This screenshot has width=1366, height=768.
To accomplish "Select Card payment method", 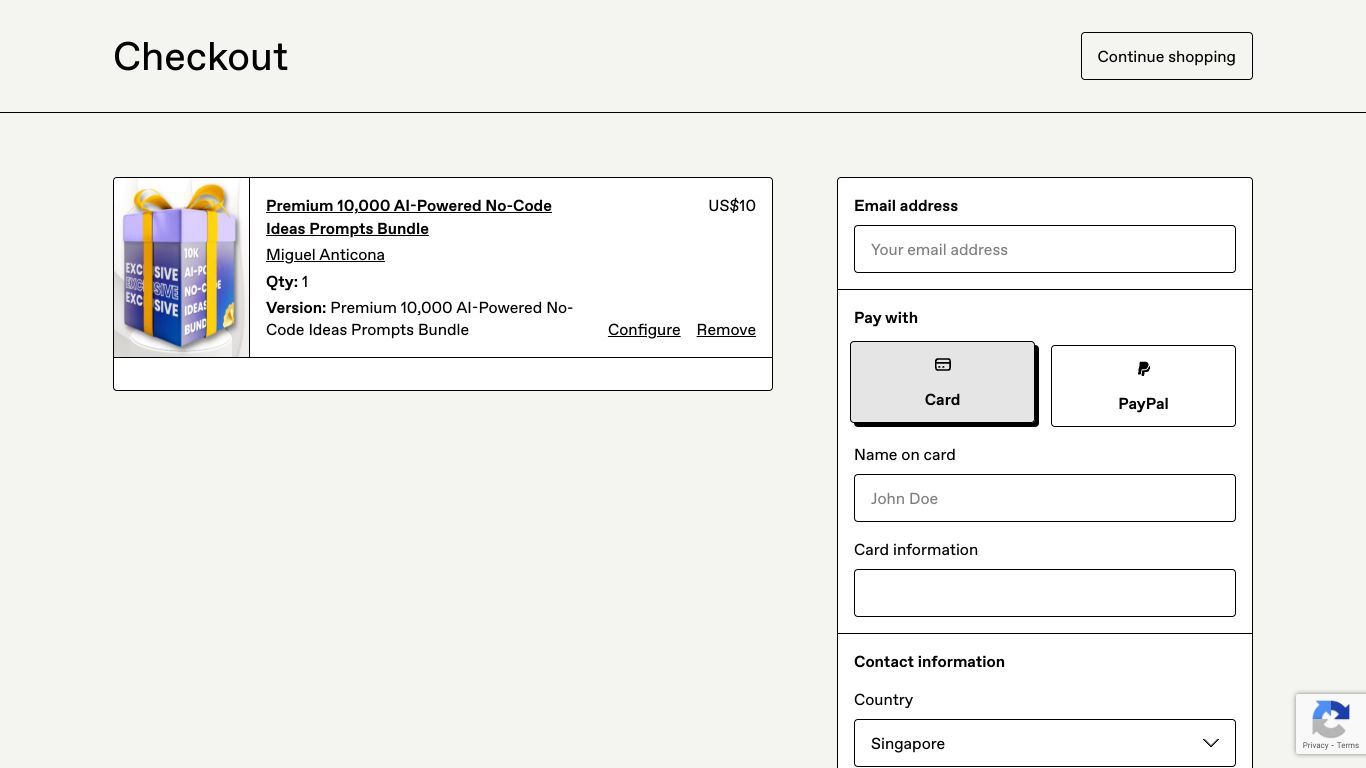I will pos(942,382).
